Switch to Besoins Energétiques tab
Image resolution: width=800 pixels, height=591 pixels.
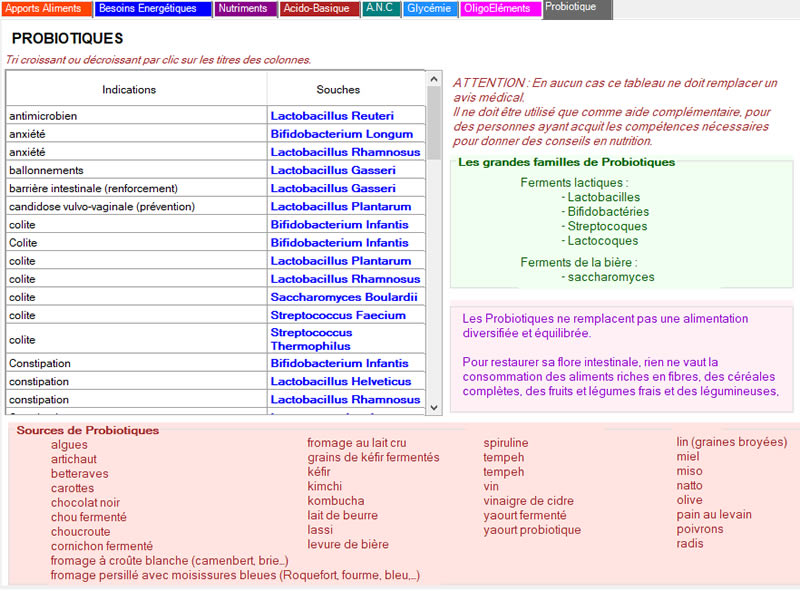tap(153, 8)
